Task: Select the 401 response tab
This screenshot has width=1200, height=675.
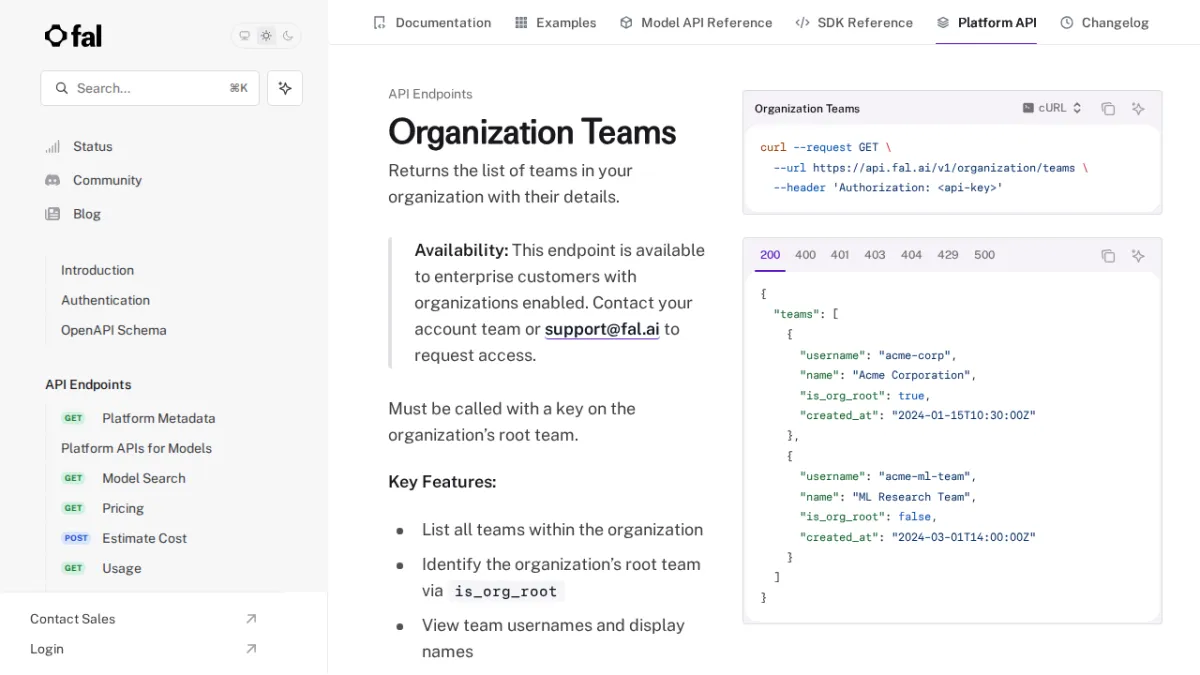Action: coord(840,255)
